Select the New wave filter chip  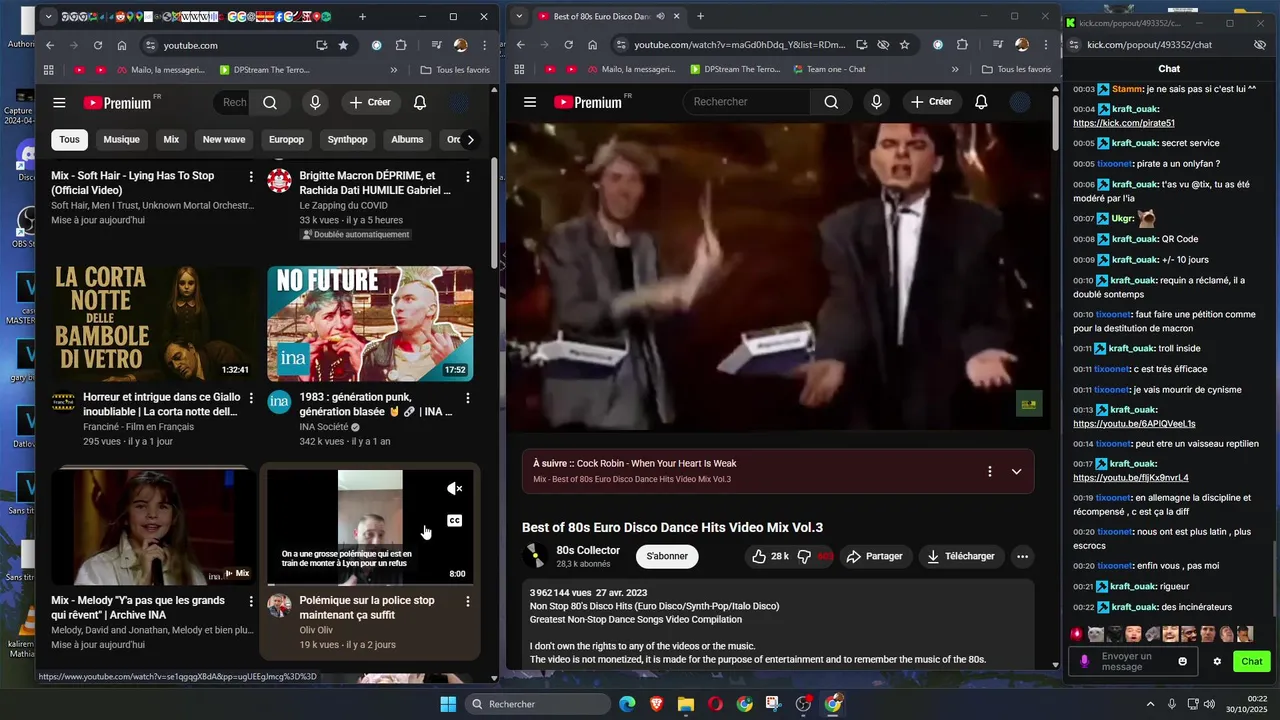(224, 140)
